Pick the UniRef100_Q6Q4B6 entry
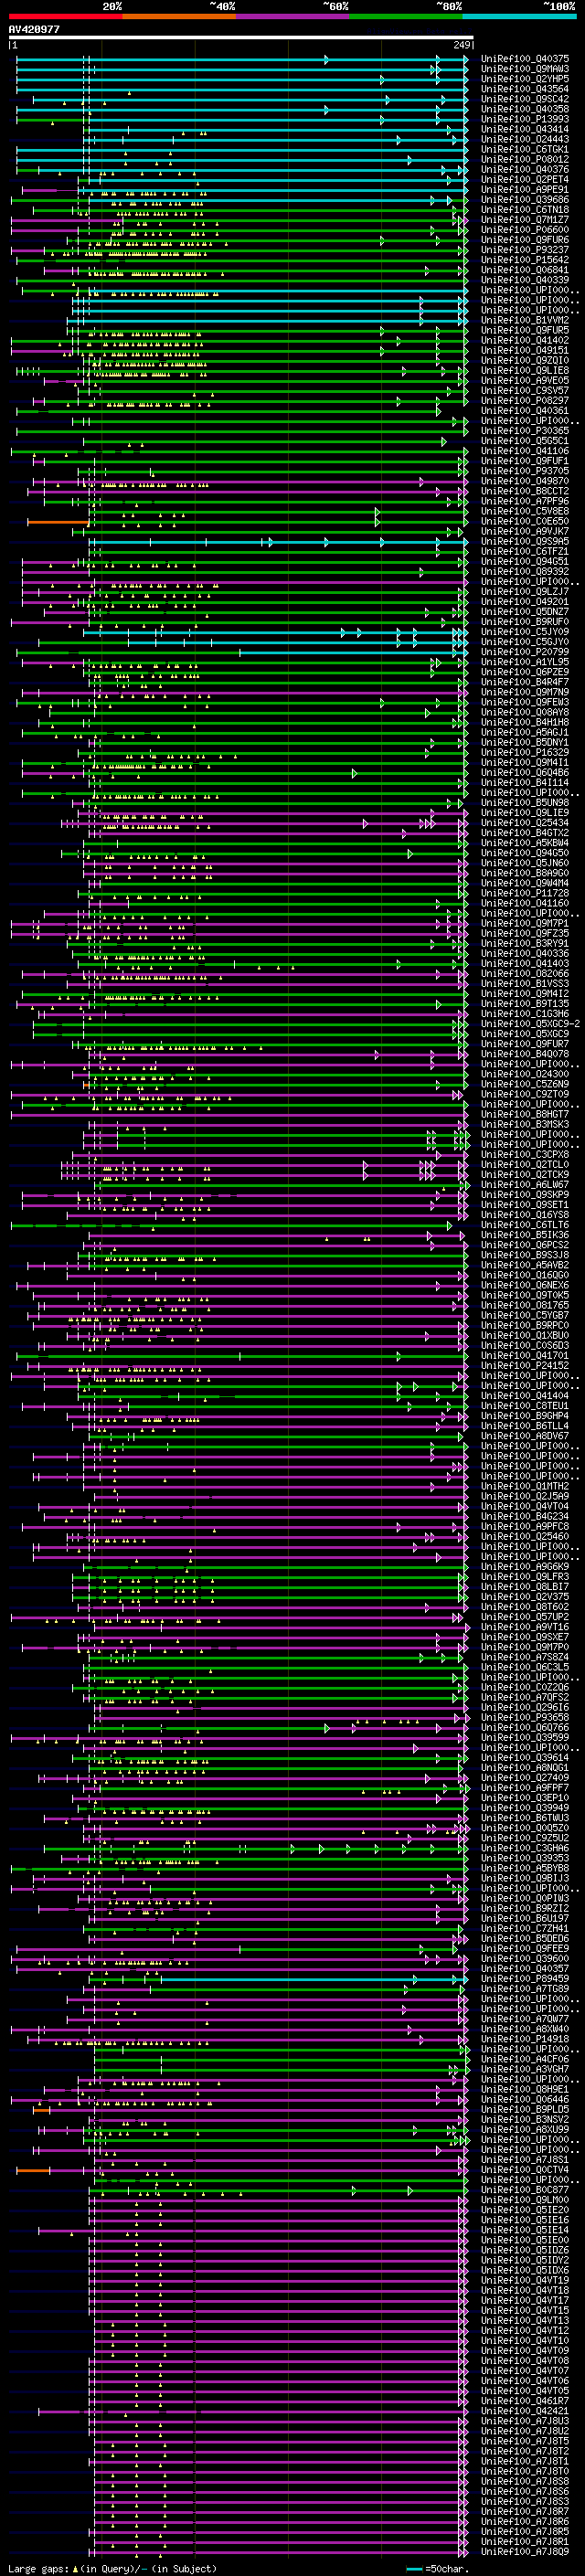585x2576 pixels. (525, 772)
